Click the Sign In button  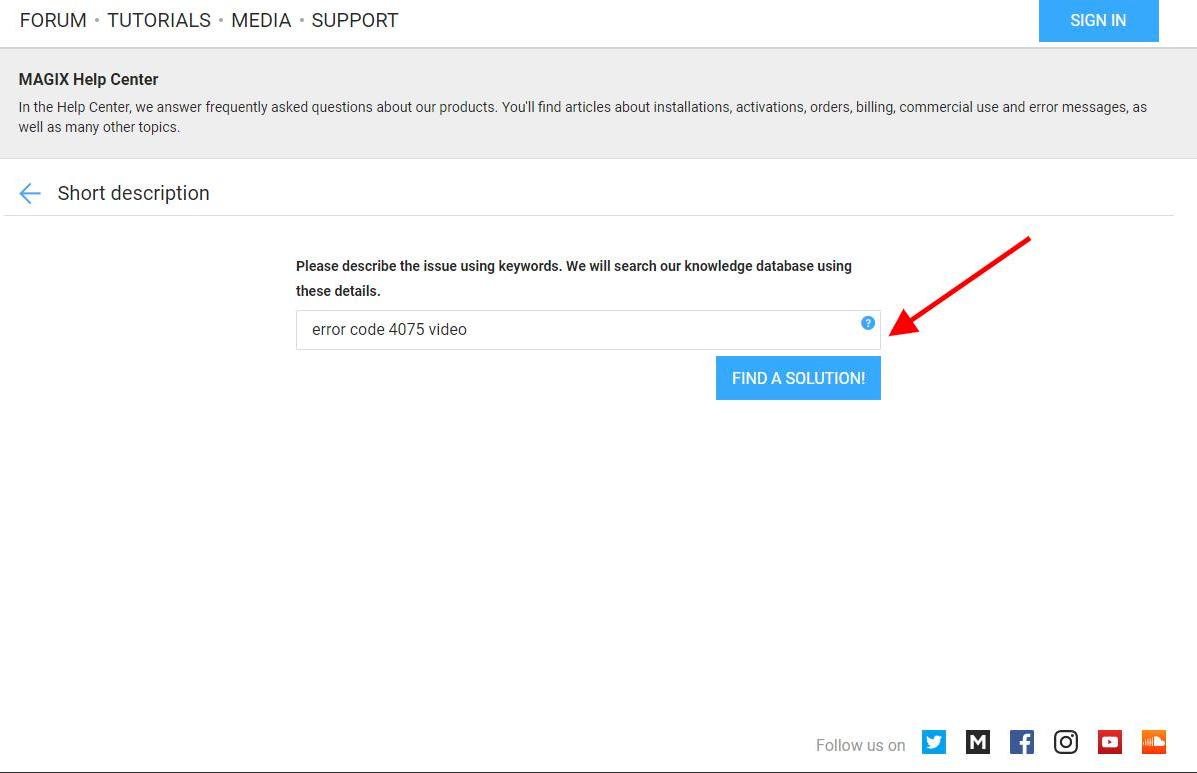pyautogui.click(x=1099, y=21)
